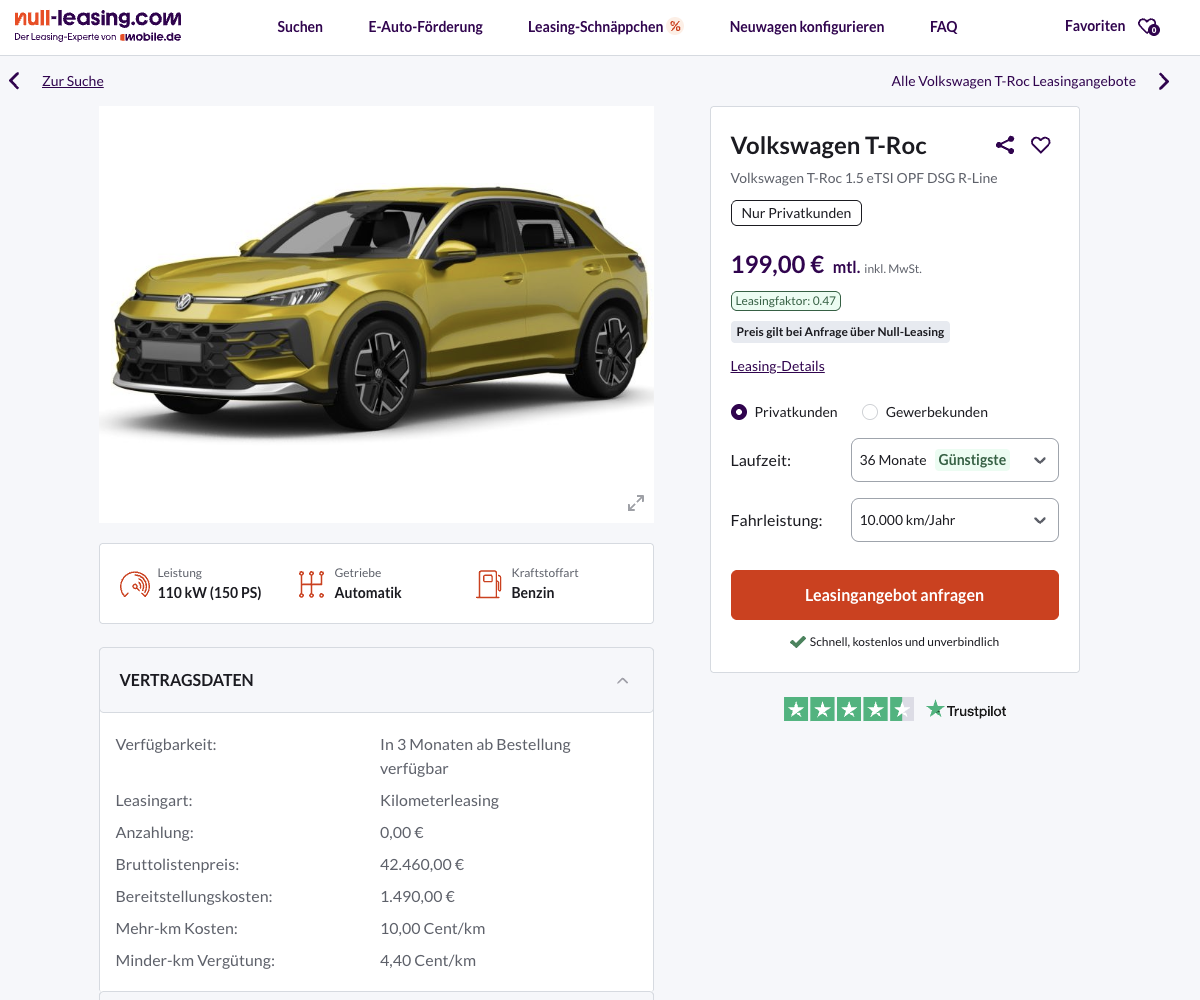
Task: Expand the car image to fullscreen
Action: (x=636, y=503)
